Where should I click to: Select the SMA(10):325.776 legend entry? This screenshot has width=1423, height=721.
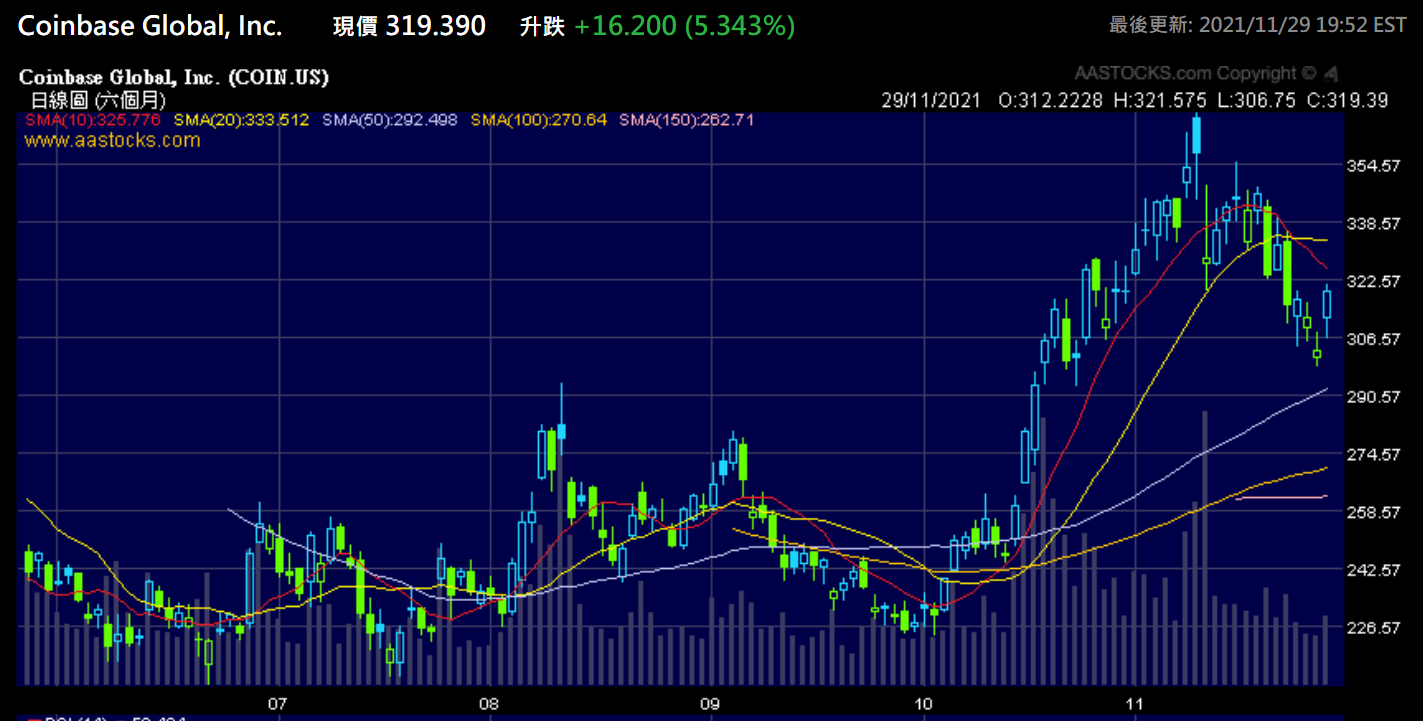(93, 120)
